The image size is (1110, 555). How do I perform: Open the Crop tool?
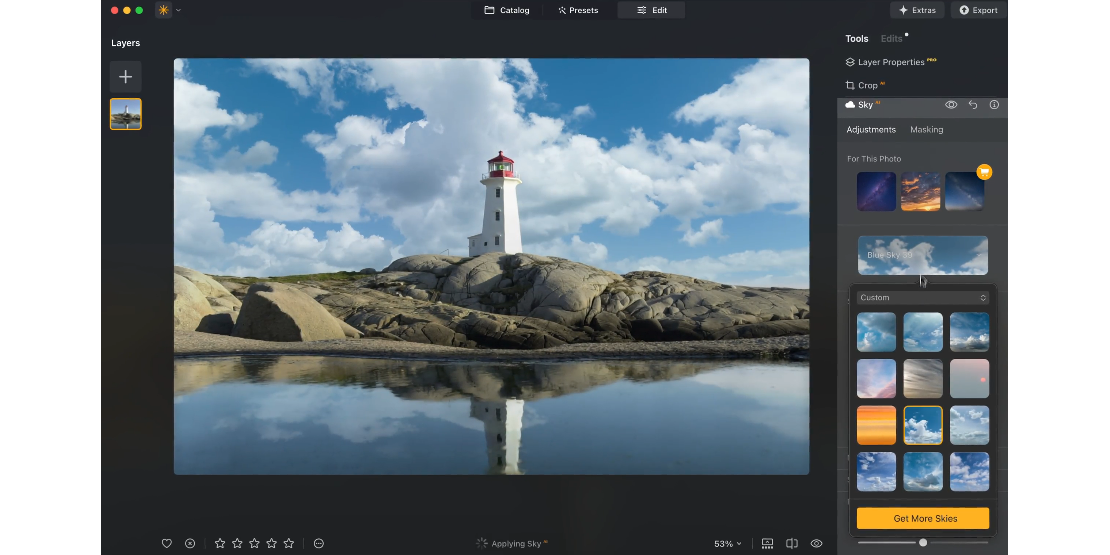(866, 85)
